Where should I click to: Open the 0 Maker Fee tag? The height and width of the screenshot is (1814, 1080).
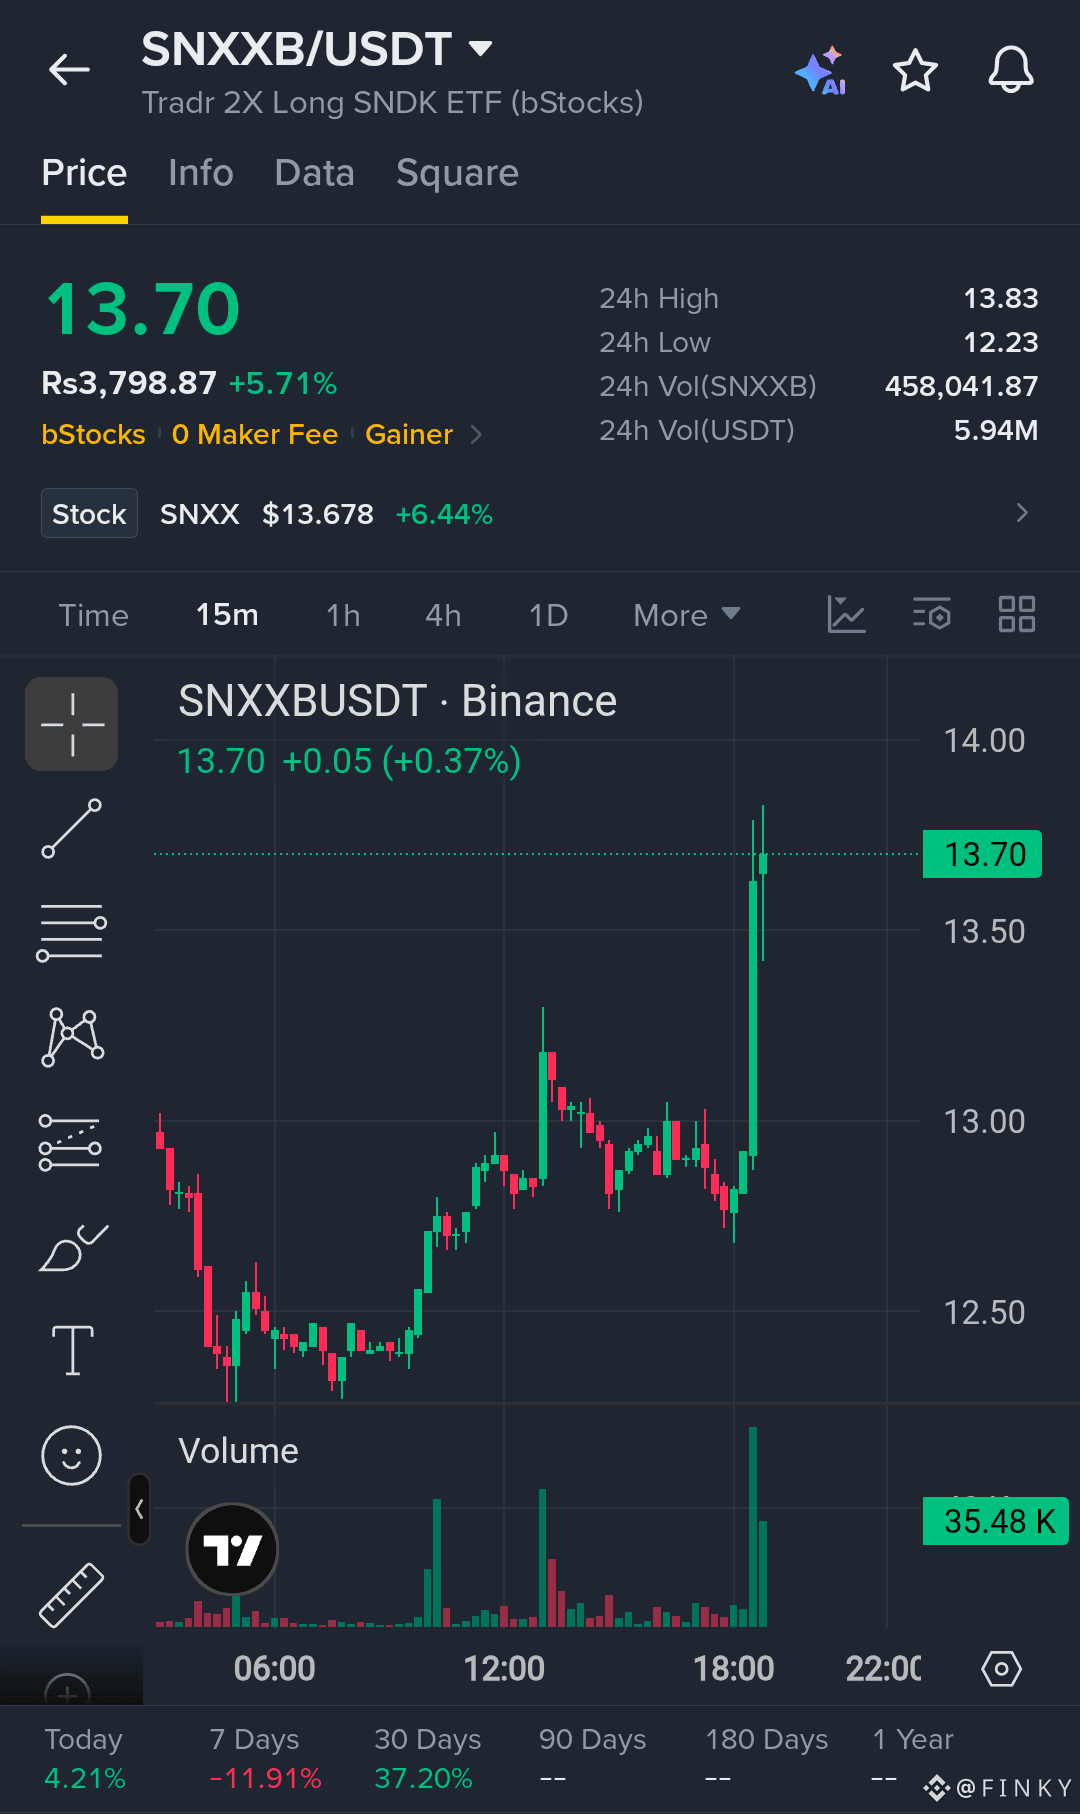(255, 434)
